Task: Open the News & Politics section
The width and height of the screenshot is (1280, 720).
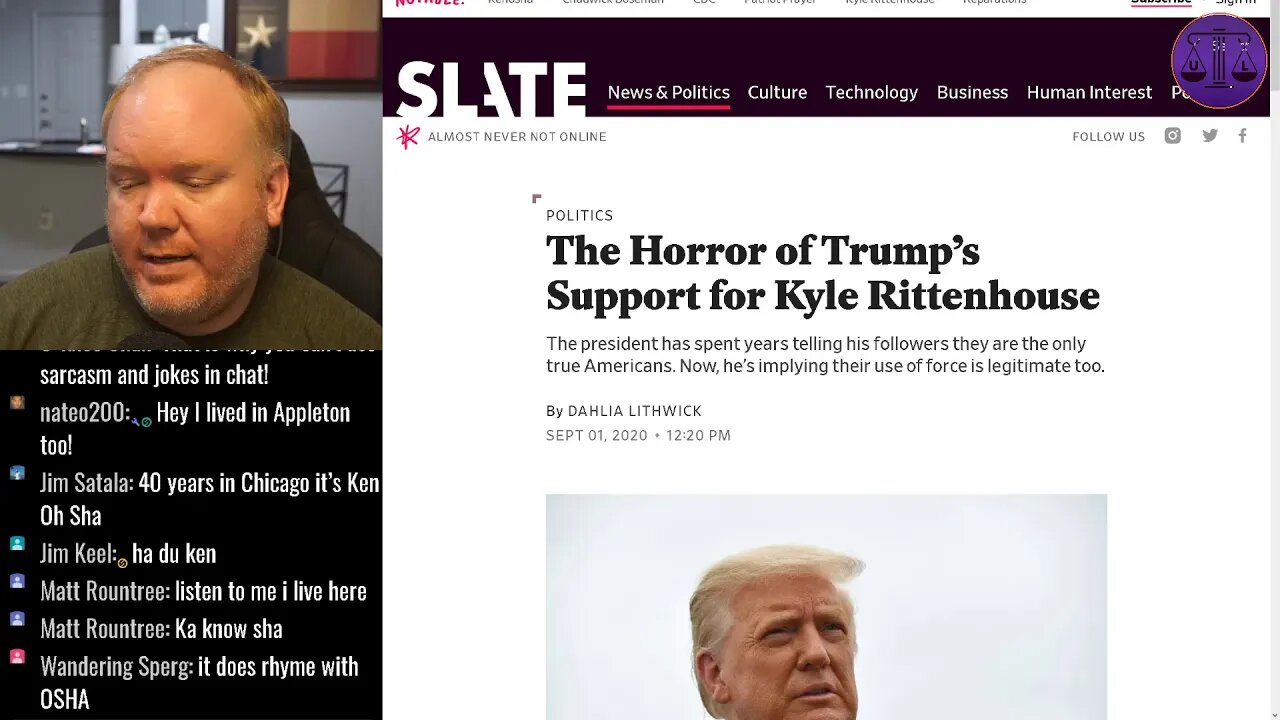Action: [x=669, y=92]
